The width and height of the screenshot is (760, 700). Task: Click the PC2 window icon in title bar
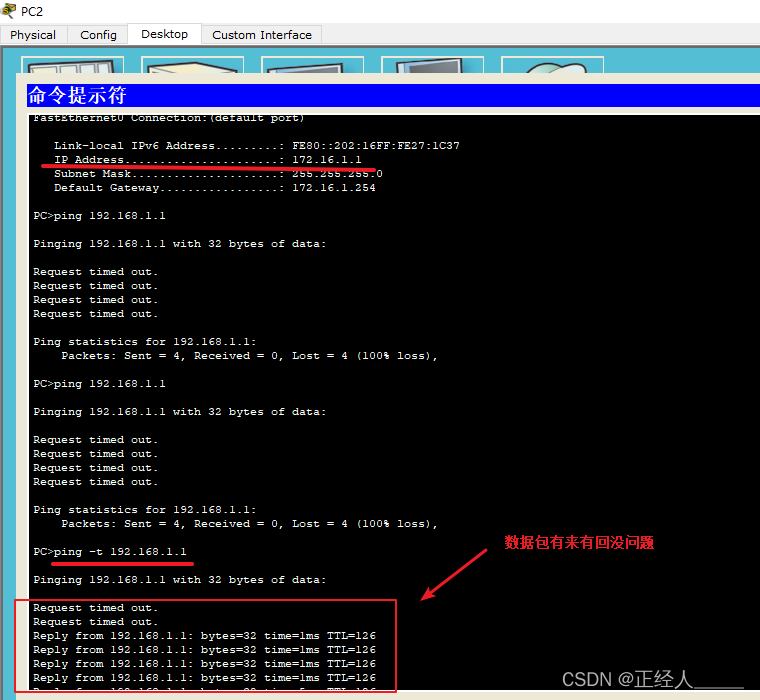click(x=10, y=11)
